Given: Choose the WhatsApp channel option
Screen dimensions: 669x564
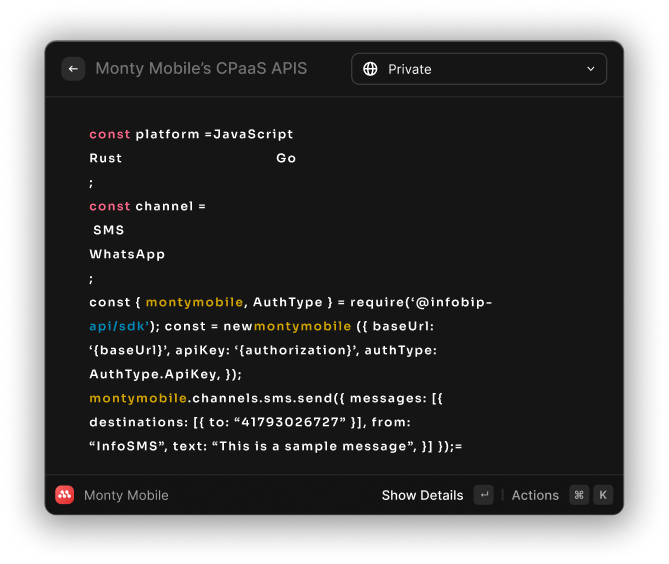Looking at the screenshot, I should click(127, 254).
